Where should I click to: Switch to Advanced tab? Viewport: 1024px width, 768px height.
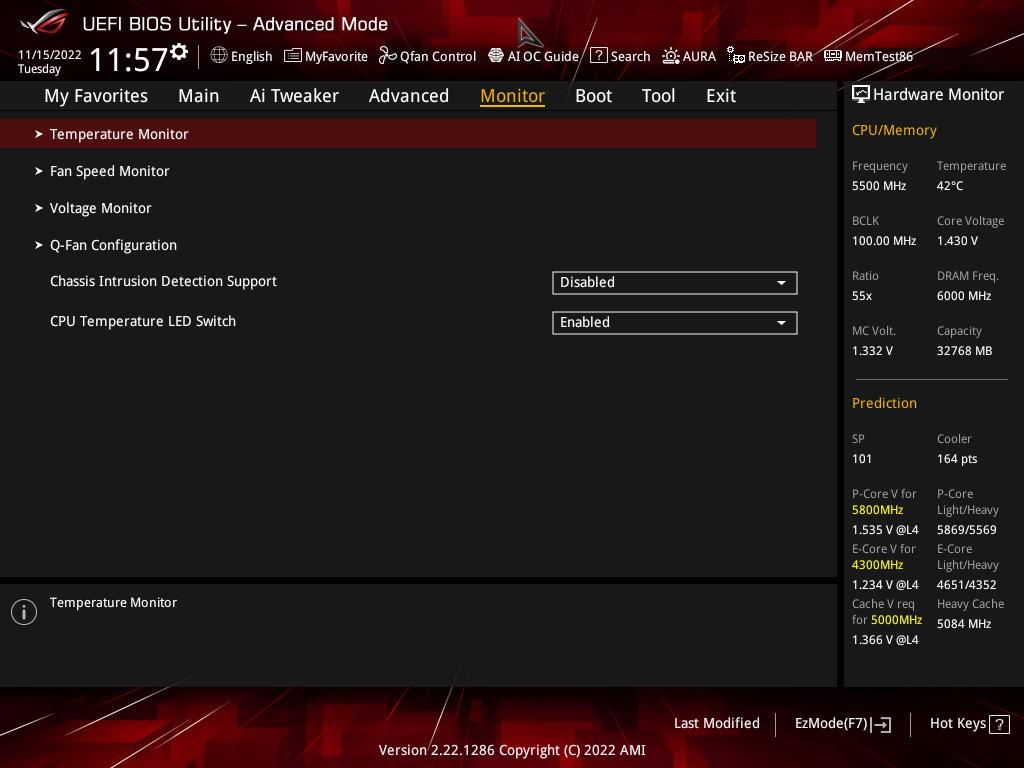pyautogui.click(x=409, y=96)
